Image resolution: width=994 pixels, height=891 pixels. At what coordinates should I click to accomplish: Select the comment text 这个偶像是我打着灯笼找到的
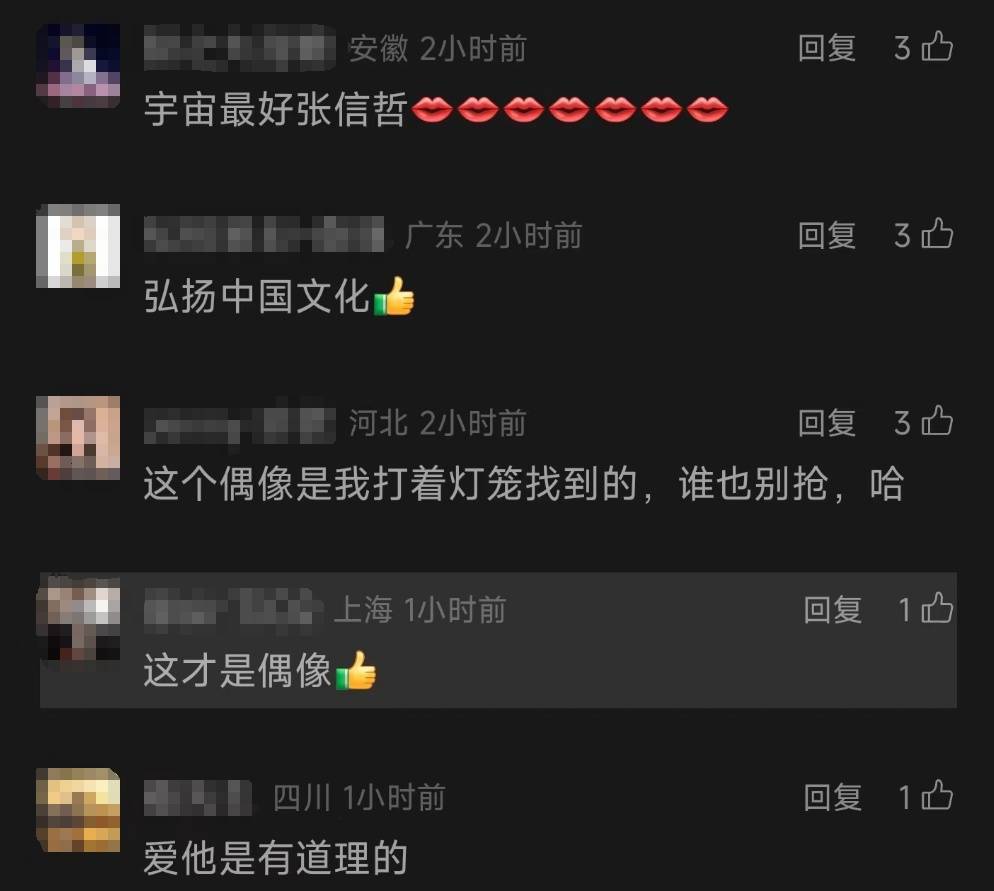pyautogui.click(x=390, y=484)
